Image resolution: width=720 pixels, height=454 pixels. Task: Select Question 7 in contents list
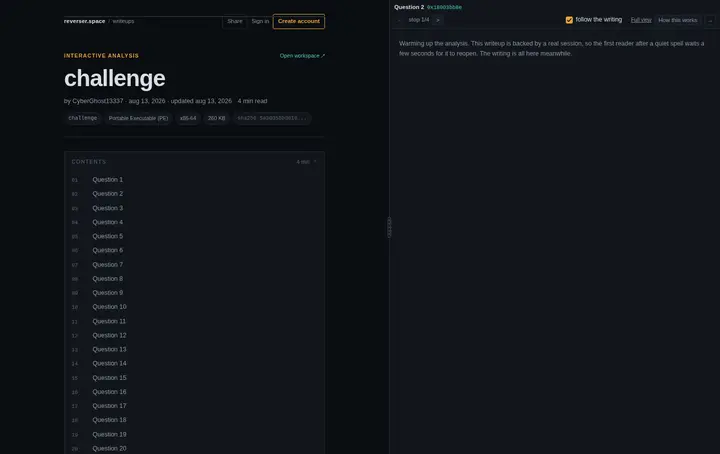[107, 264]
